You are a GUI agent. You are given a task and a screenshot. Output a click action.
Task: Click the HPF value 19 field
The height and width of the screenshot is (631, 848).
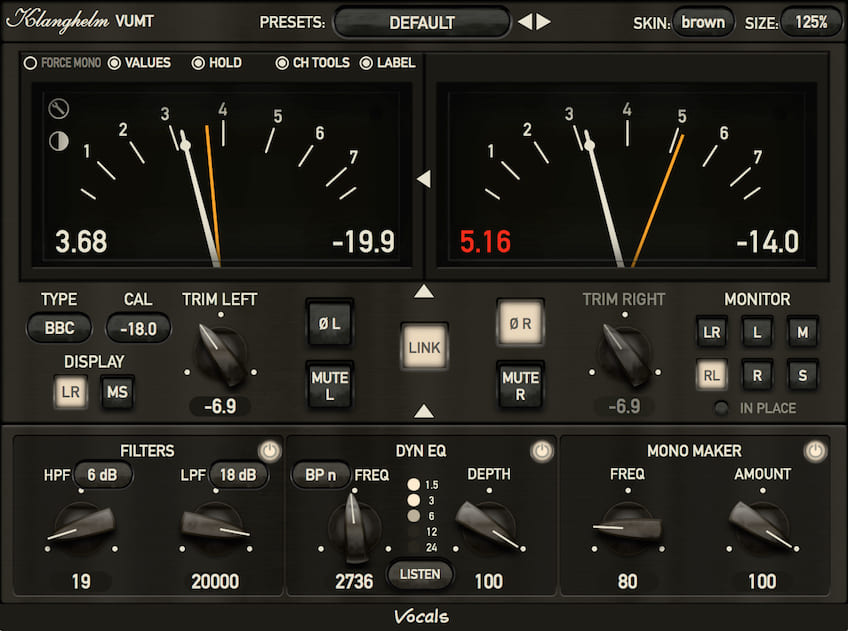coord(81,581)
